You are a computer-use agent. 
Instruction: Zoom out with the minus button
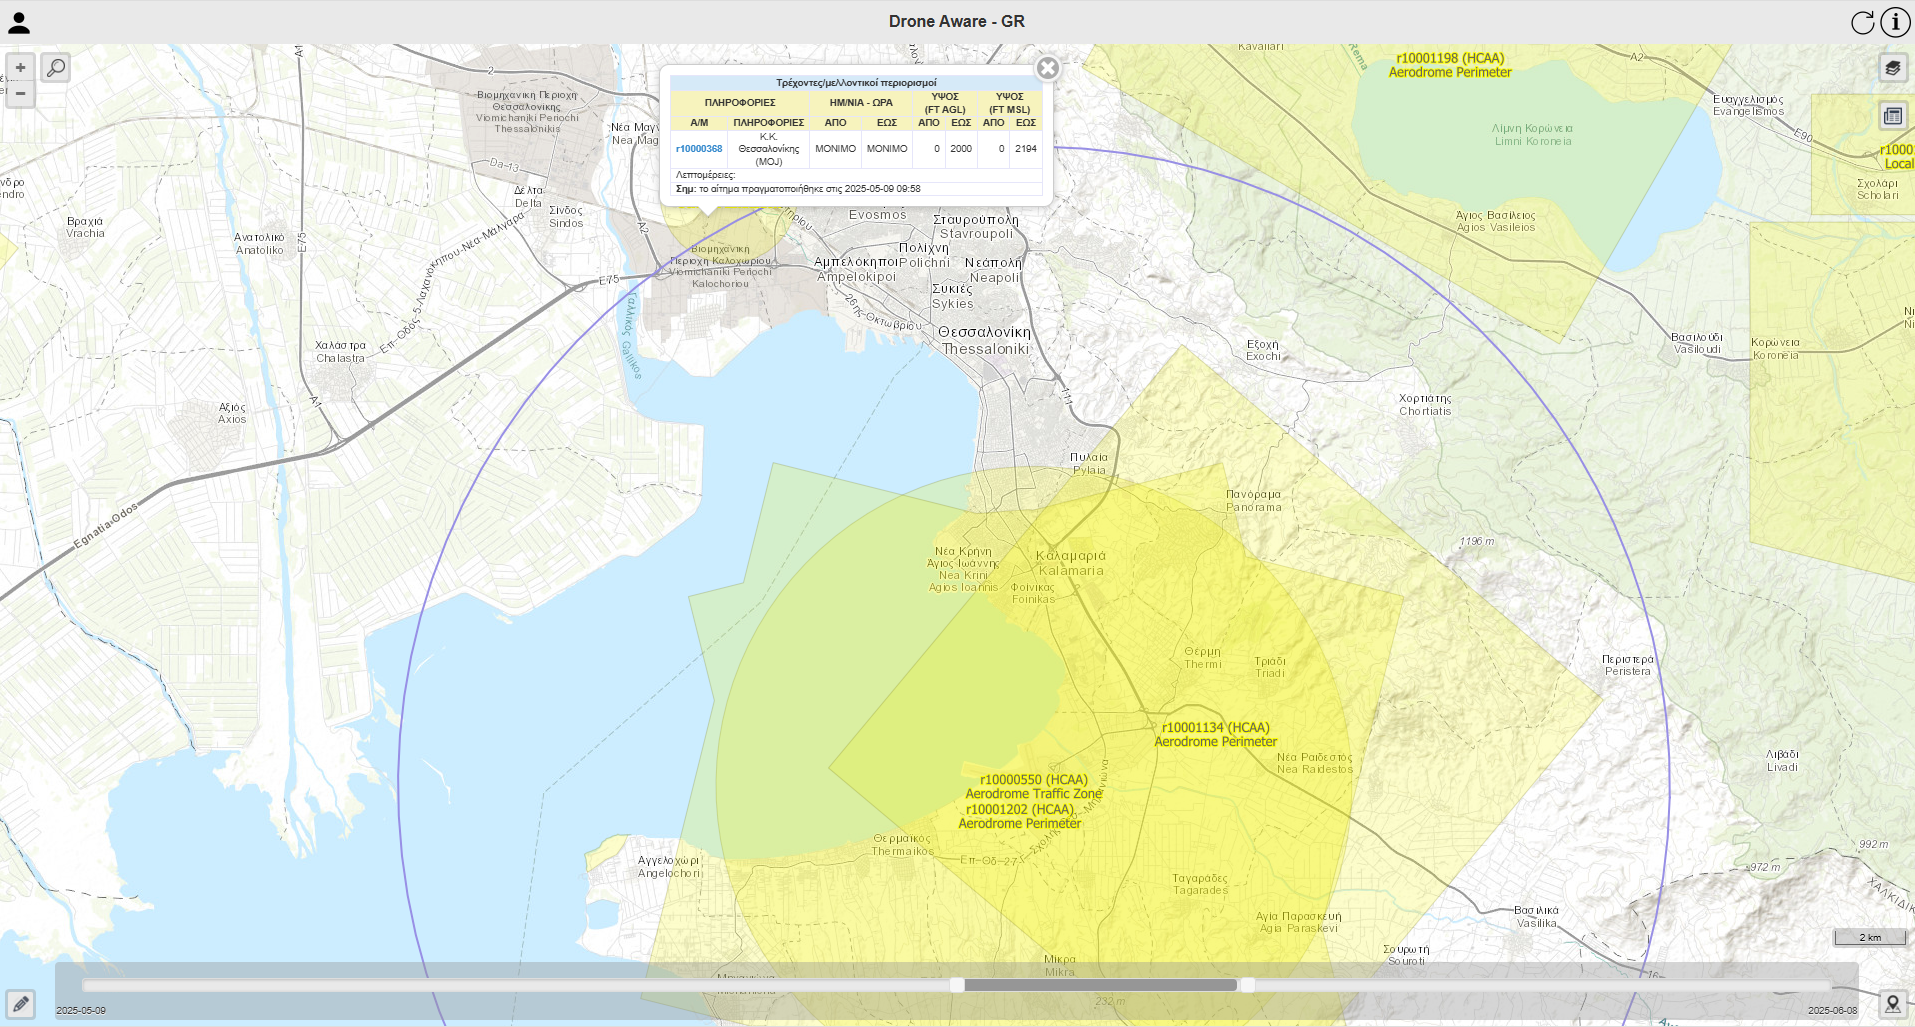[20, 94]
